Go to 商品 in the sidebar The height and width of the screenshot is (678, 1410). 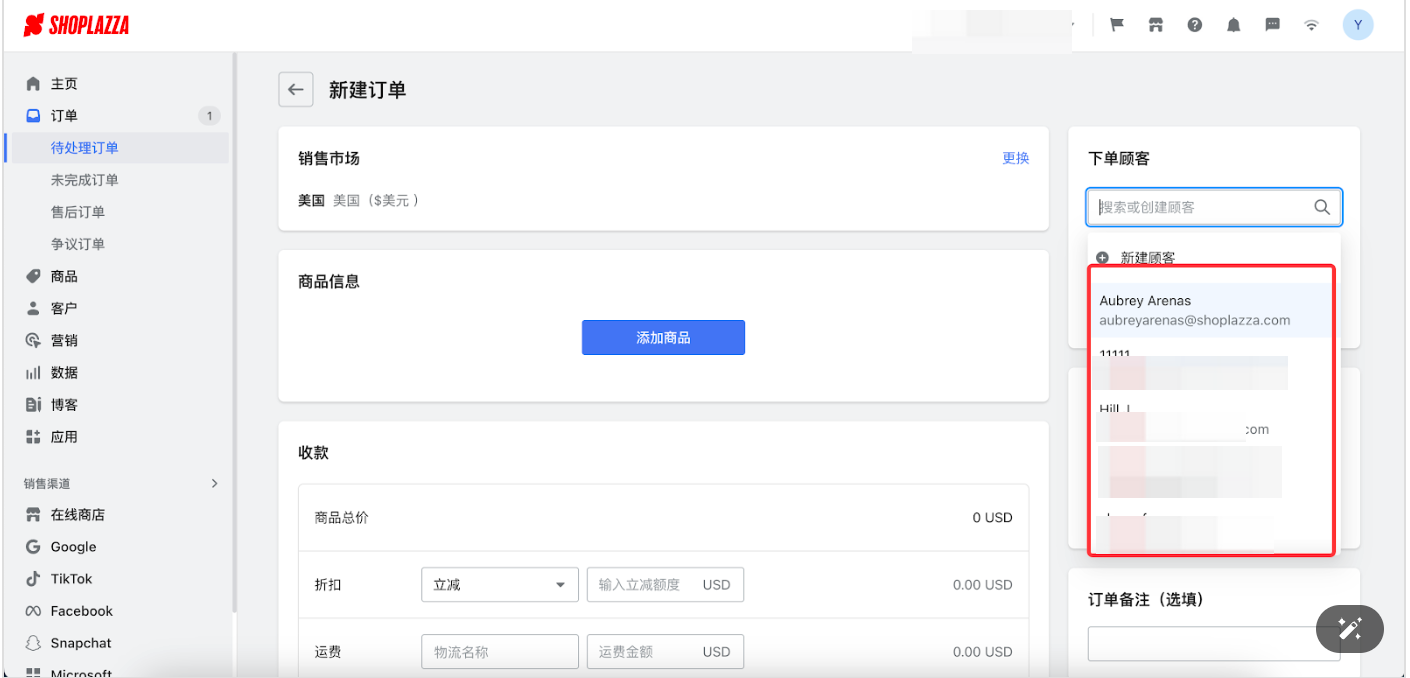64,276
